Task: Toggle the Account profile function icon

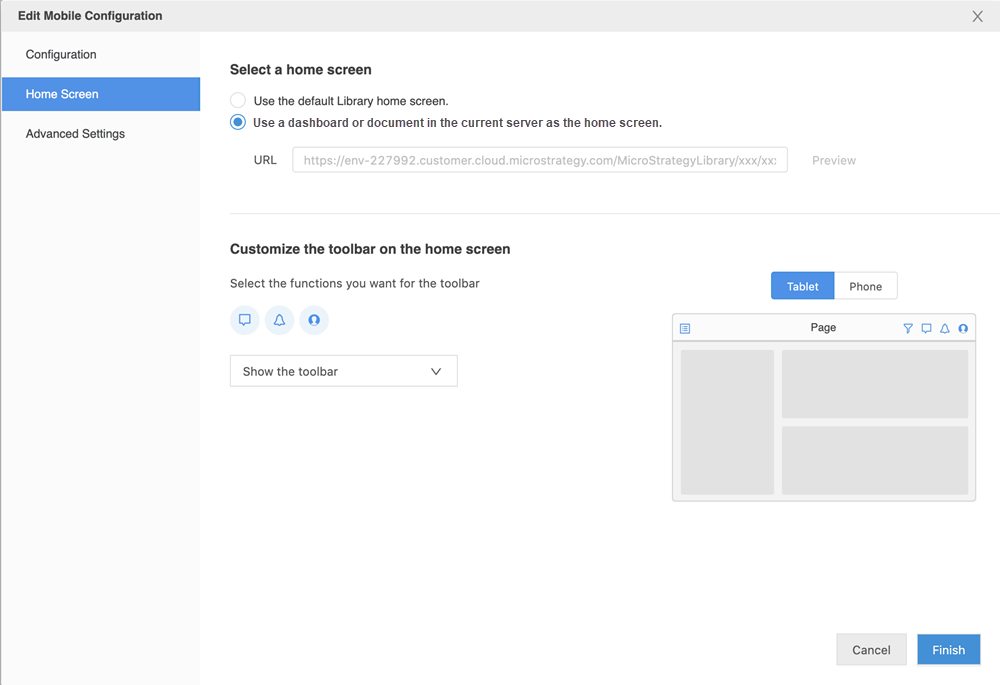Action: pos(314,320)
